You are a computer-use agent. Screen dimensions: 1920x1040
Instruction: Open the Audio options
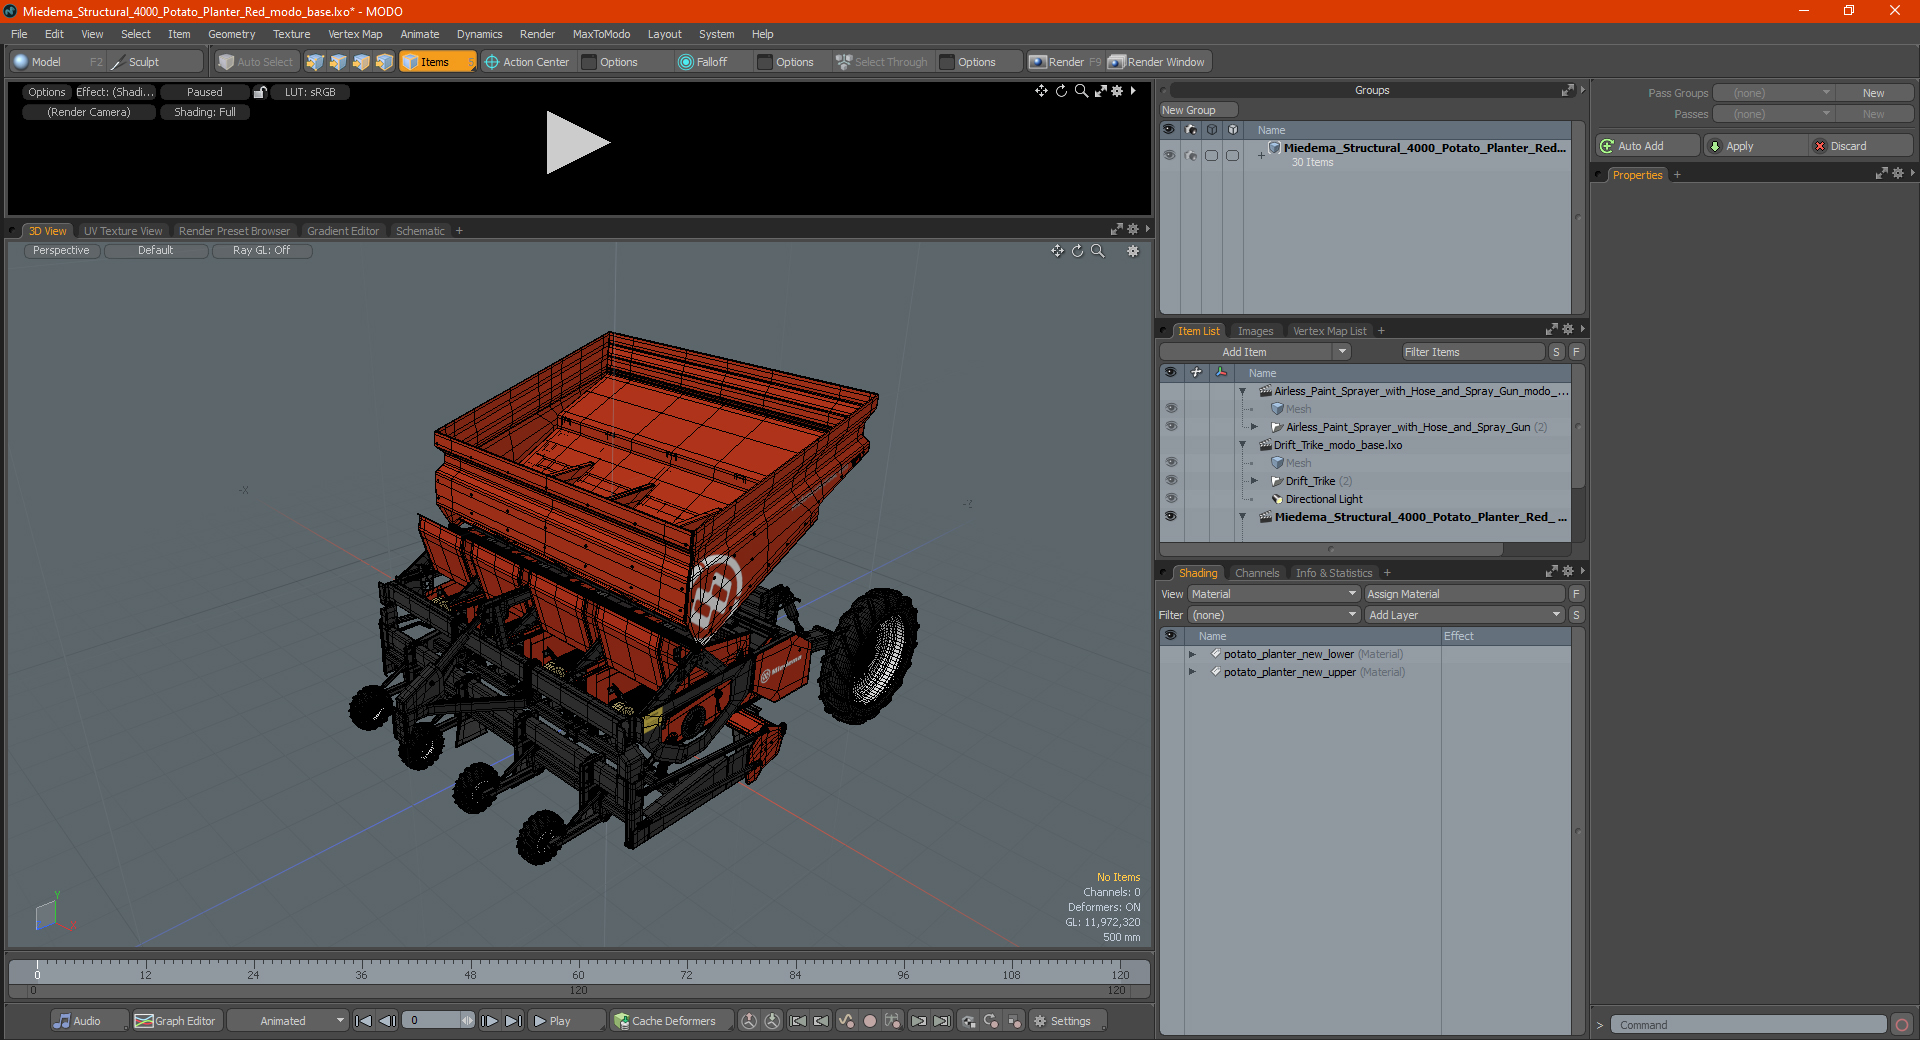click(88, 1021)
